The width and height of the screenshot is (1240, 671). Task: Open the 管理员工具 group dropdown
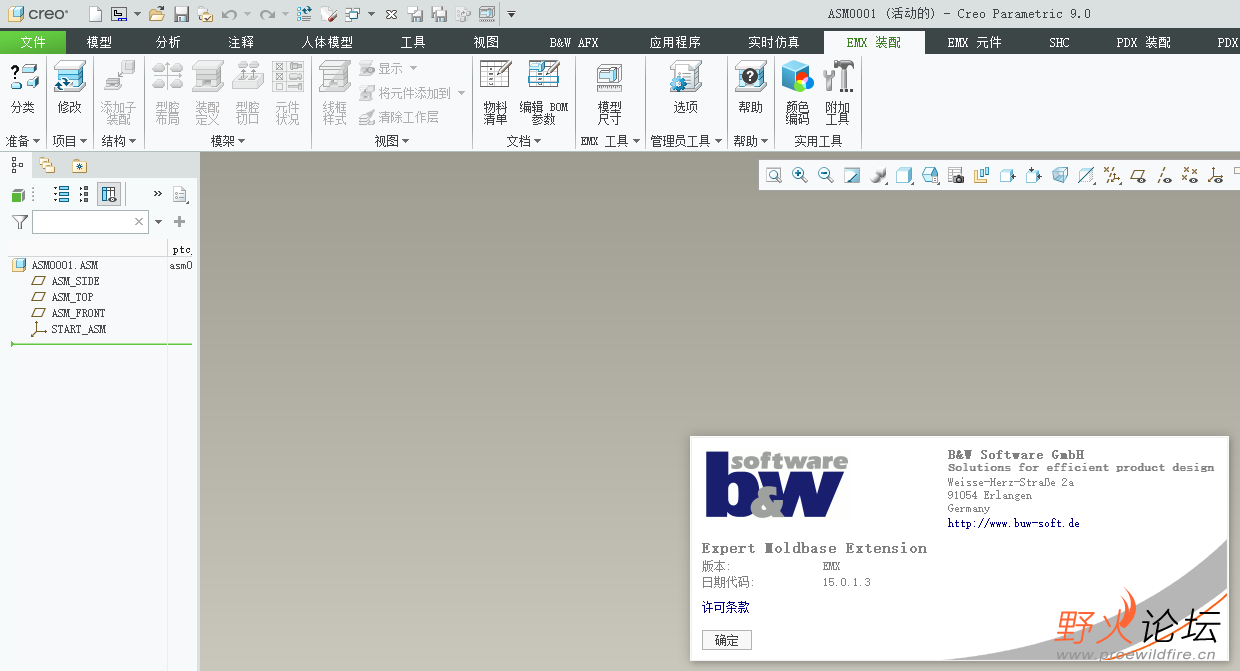686,142
